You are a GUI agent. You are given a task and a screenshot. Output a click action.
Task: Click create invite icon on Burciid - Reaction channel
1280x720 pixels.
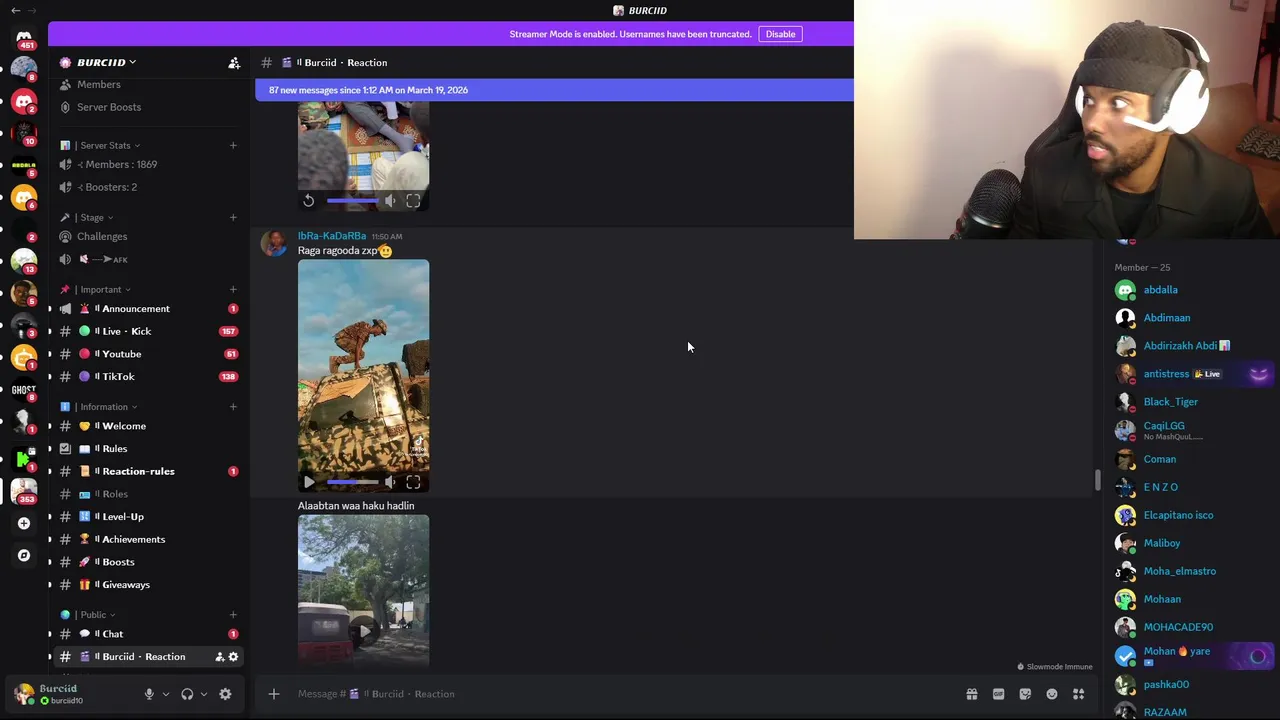(x=219, y=657)
